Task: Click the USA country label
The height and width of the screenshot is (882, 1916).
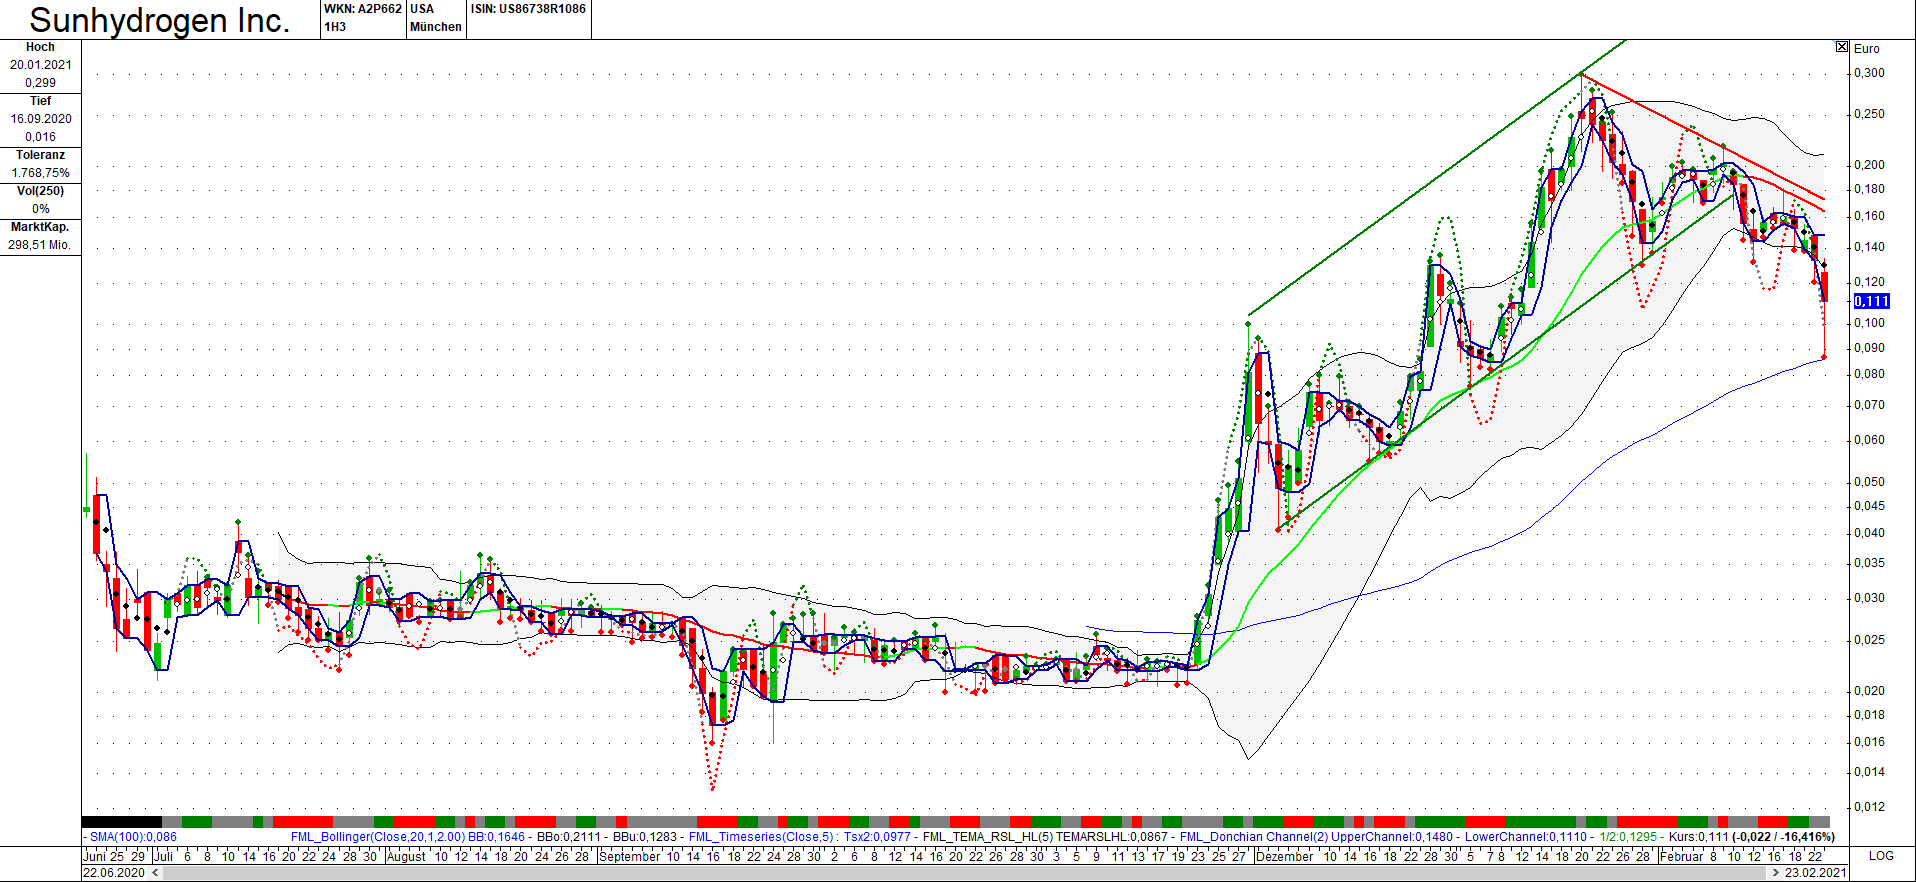Action: (422, 9)
